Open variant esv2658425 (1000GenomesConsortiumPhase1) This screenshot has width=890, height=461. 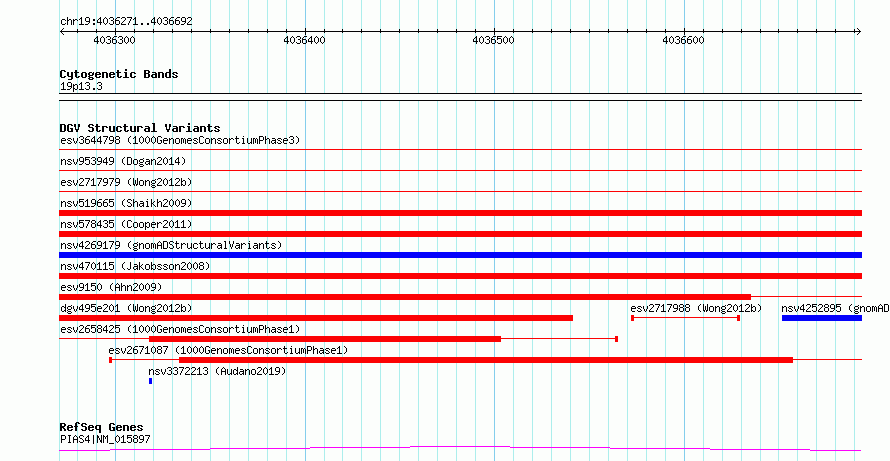coord(180,329)
